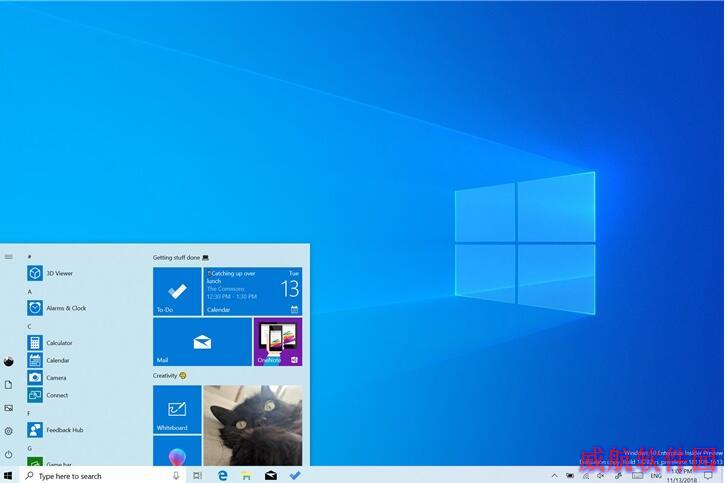Open the Calendar live tile
The width and height of the screenshot is (725, 483).
pos(252,292)
